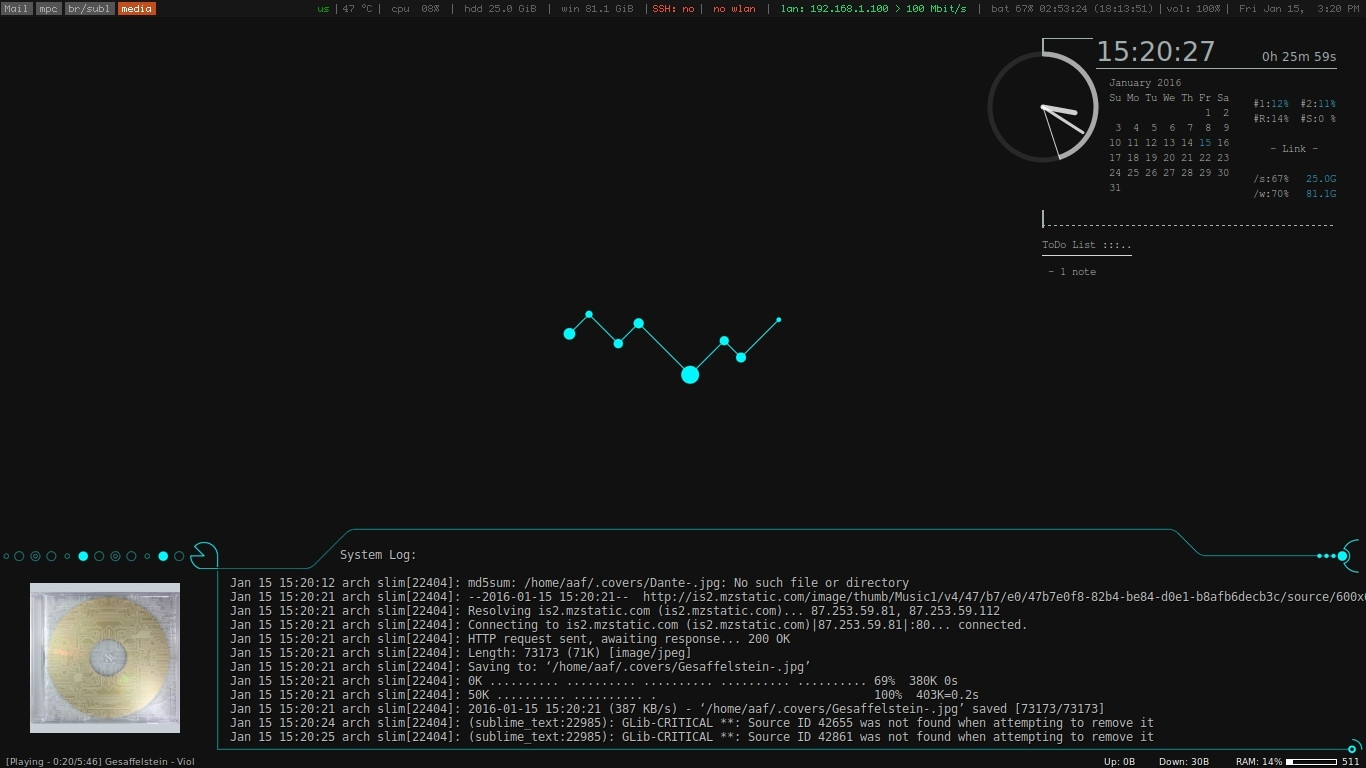The height and width of the screenshot is (768, 1366).
Task: Click the #2:11% CPU core reading
Action: [1318, 104]
